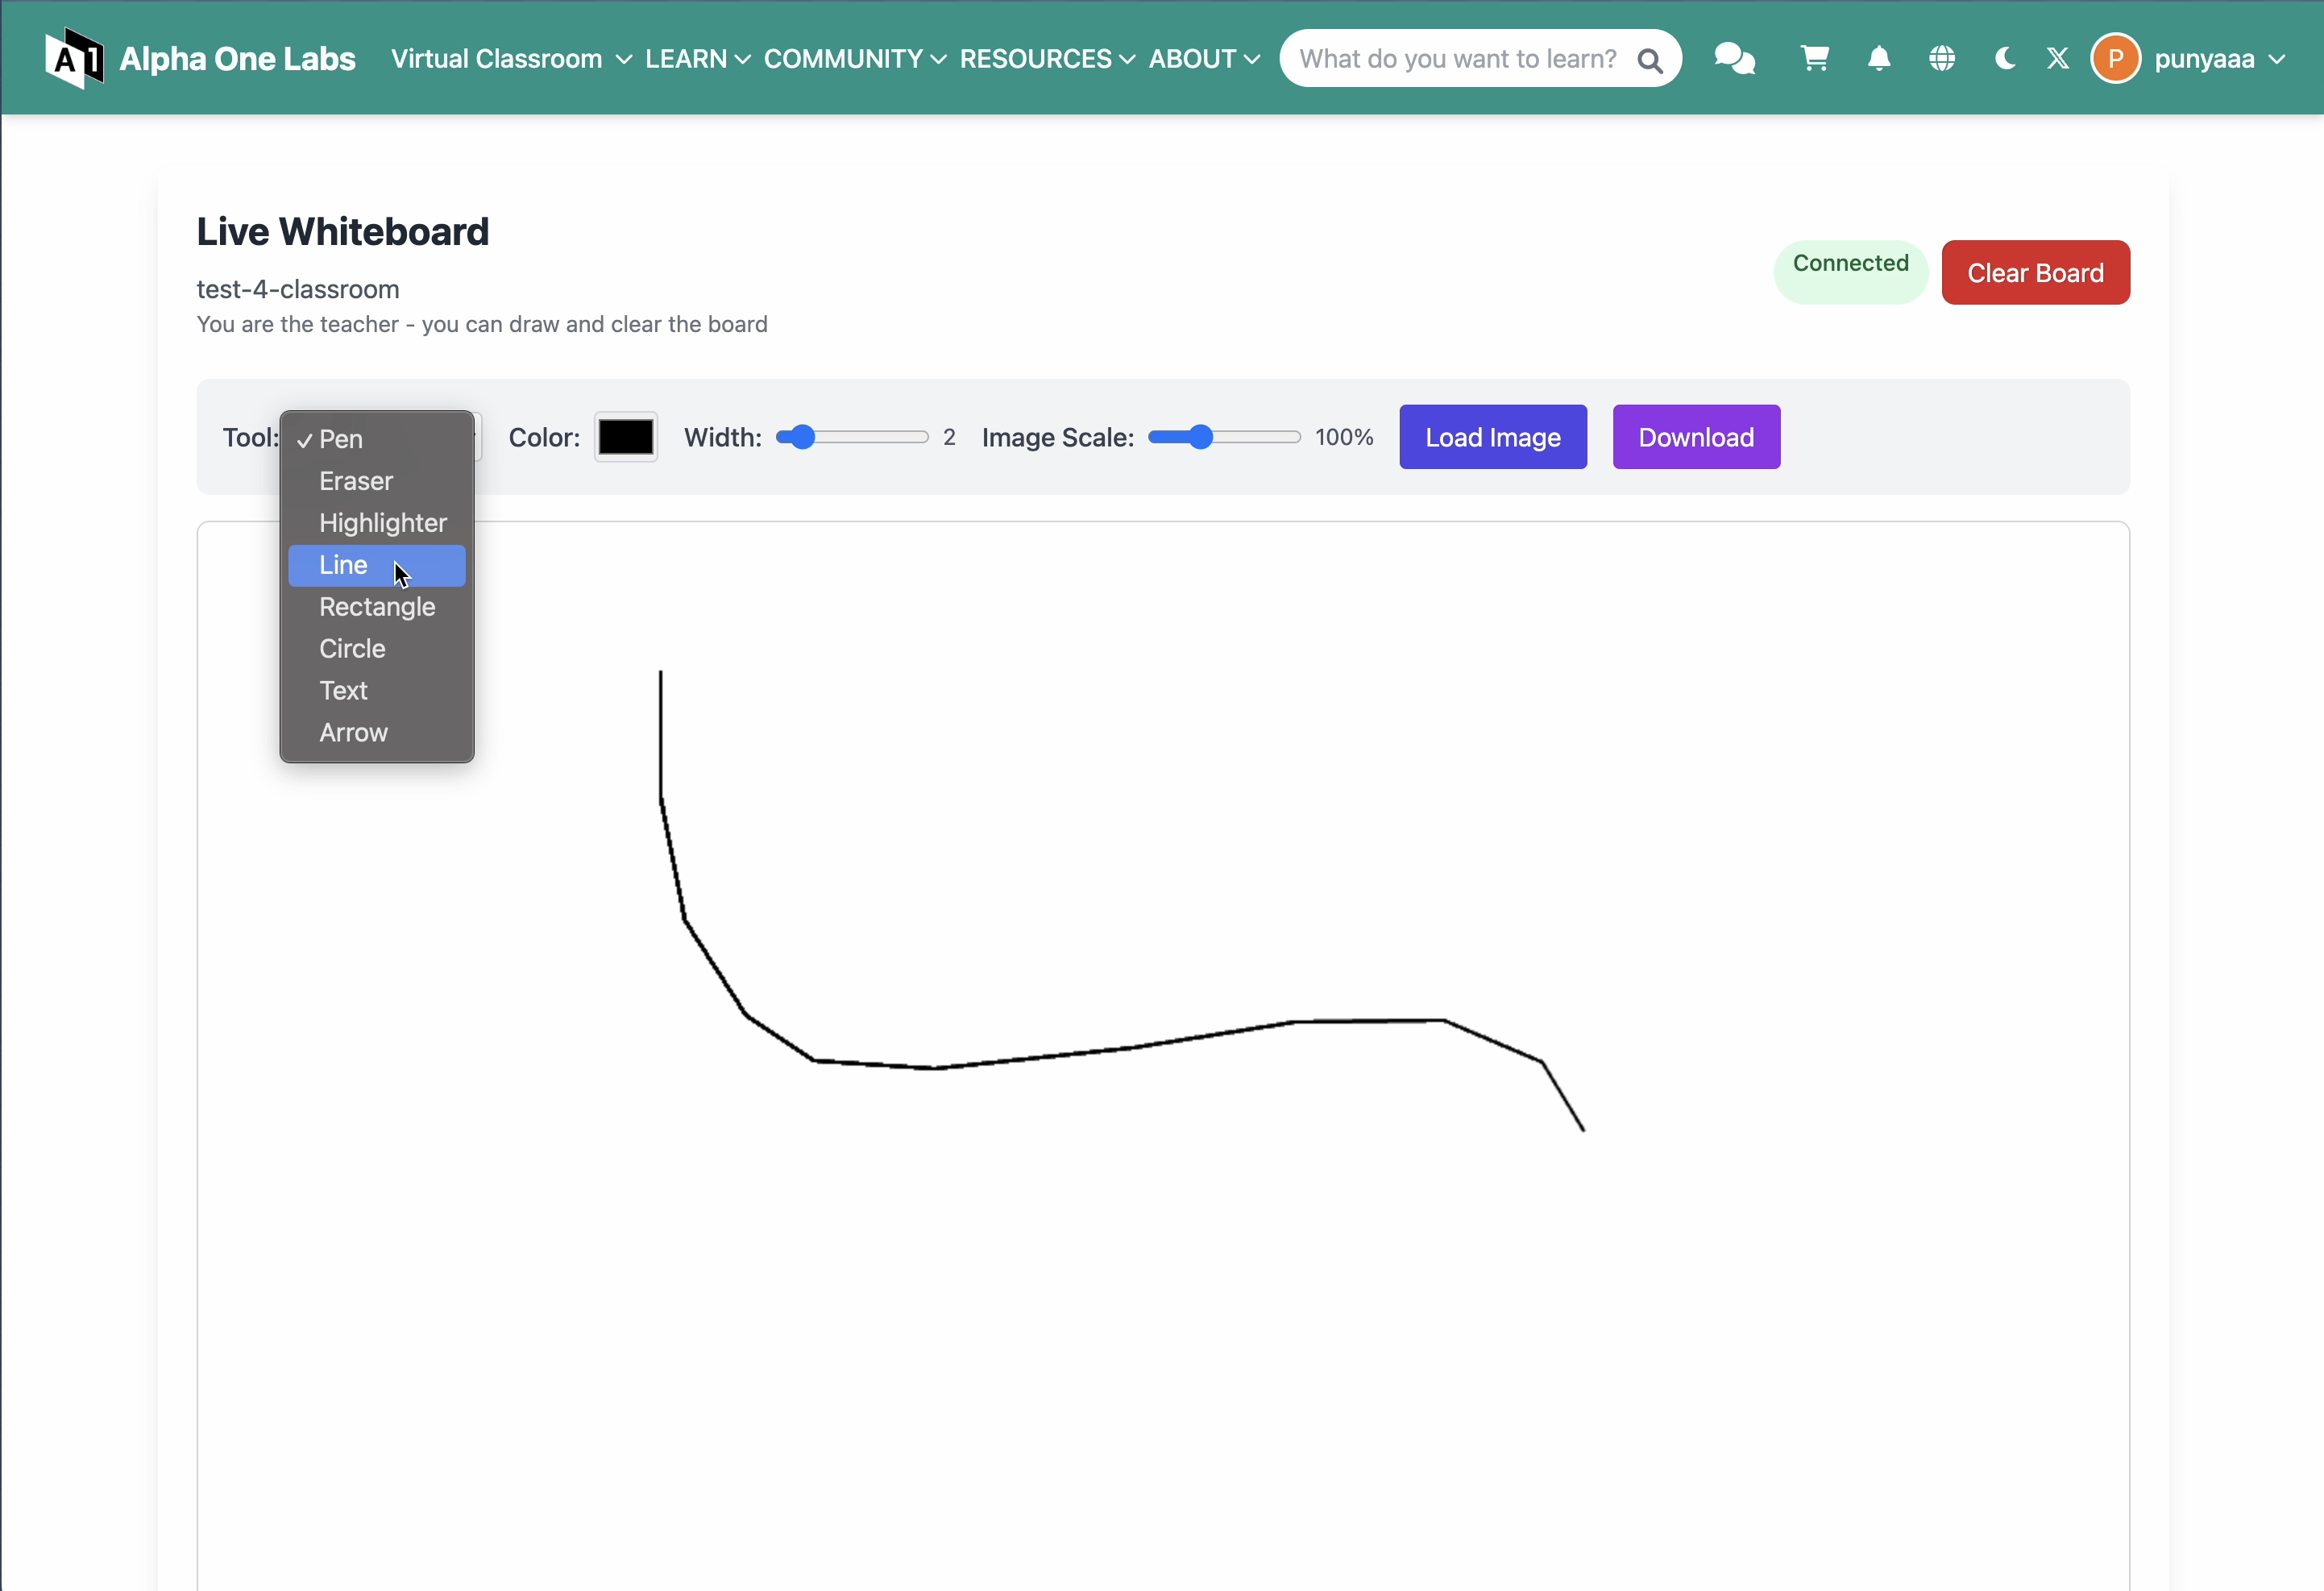Choose Rectangle in the tool list
This screenshot has height=1591, width=2324.
(x=376, y=607)
